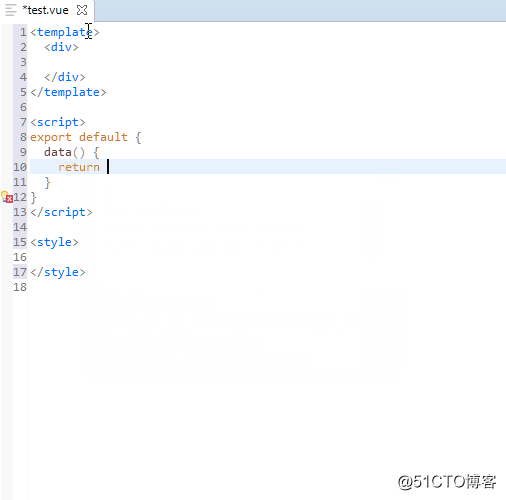506x500 pixels.
Task: Click line number 1 in the gutter
Action: [23, 32]
